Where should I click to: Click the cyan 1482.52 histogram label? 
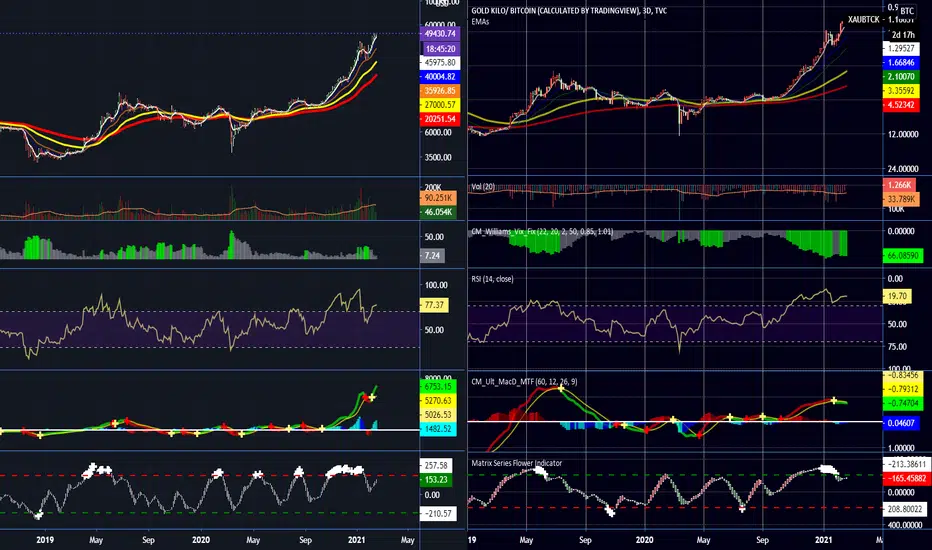pos(439,429)
